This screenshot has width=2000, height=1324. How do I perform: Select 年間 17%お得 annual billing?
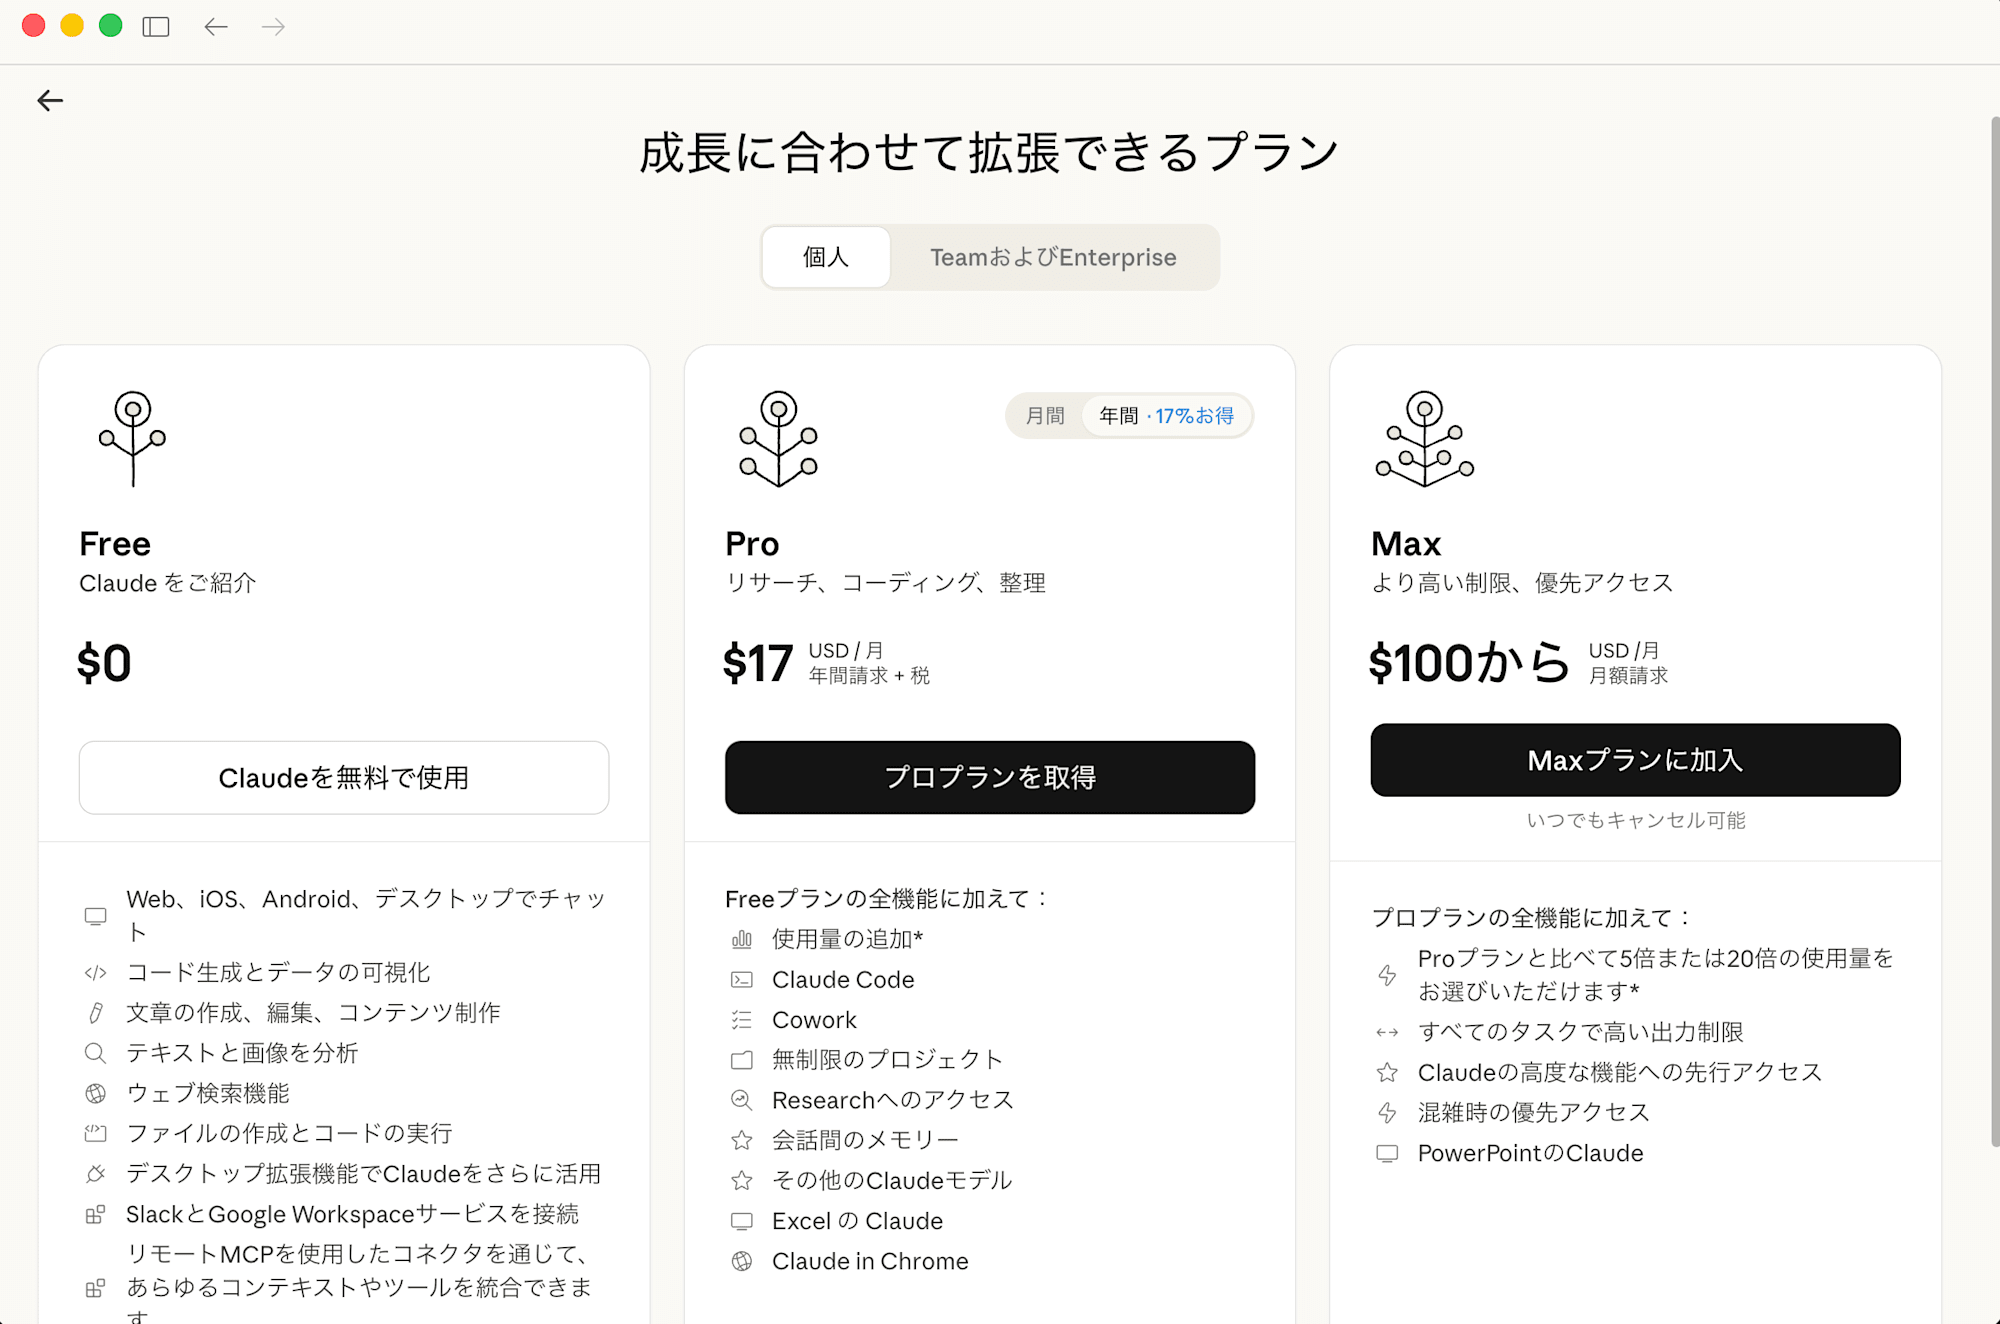click(x=1166, y=416)
